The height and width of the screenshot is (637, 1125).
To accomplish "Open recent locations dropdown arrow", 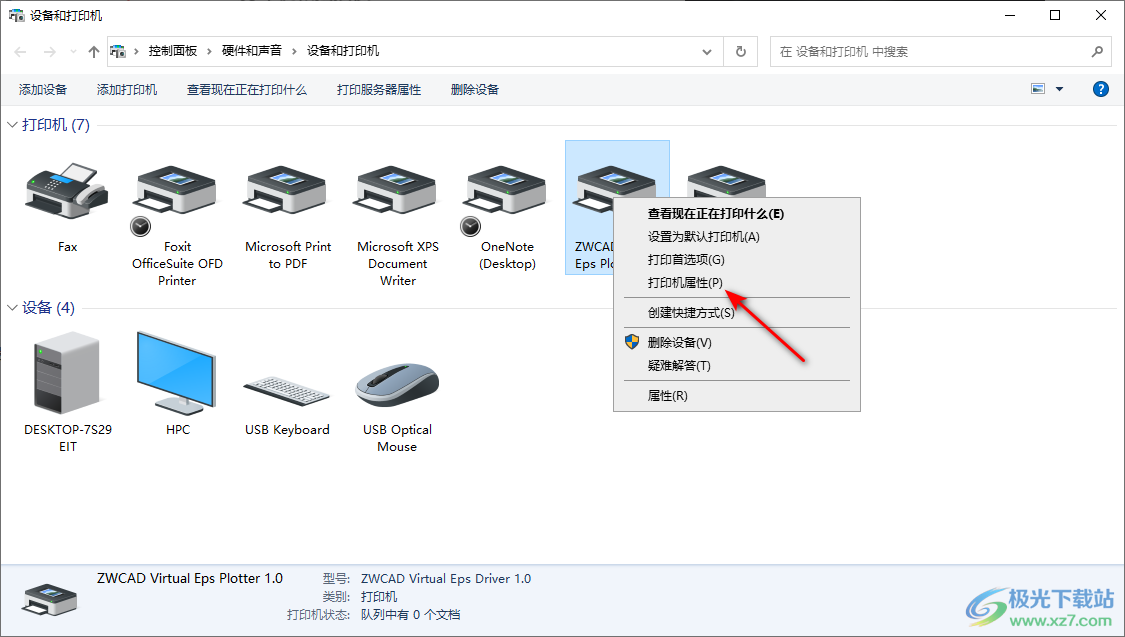I will (73, 52).
